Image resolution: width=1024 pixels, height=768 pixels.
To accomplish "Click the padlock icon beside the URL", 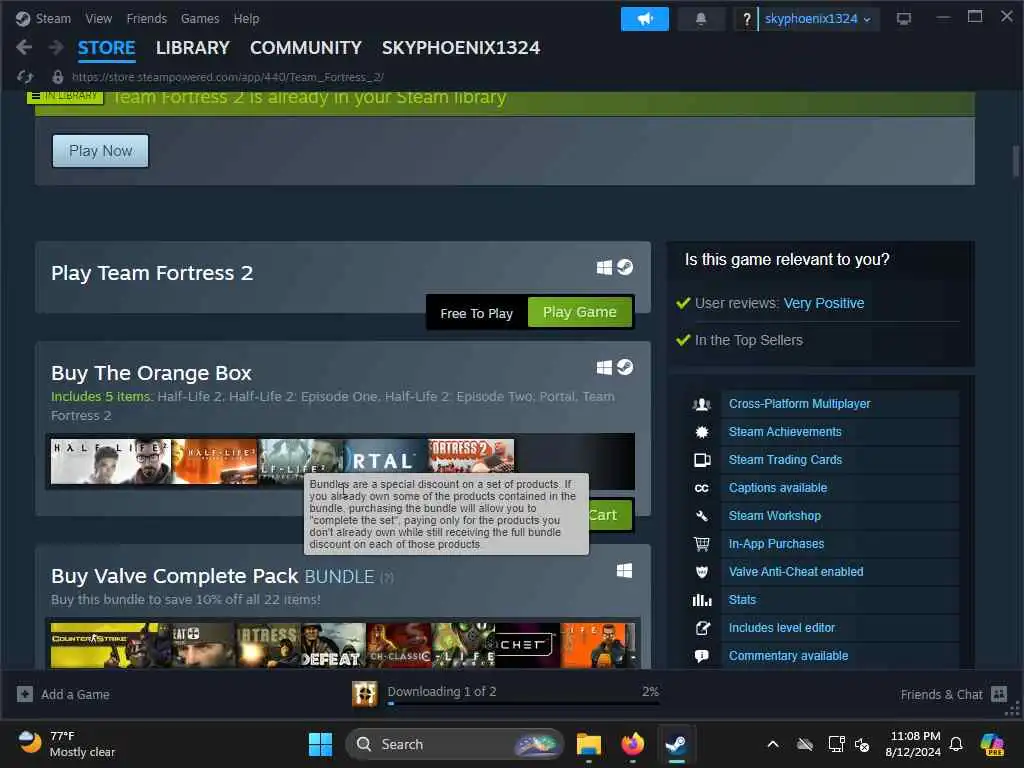I will (x=58, y=77).
